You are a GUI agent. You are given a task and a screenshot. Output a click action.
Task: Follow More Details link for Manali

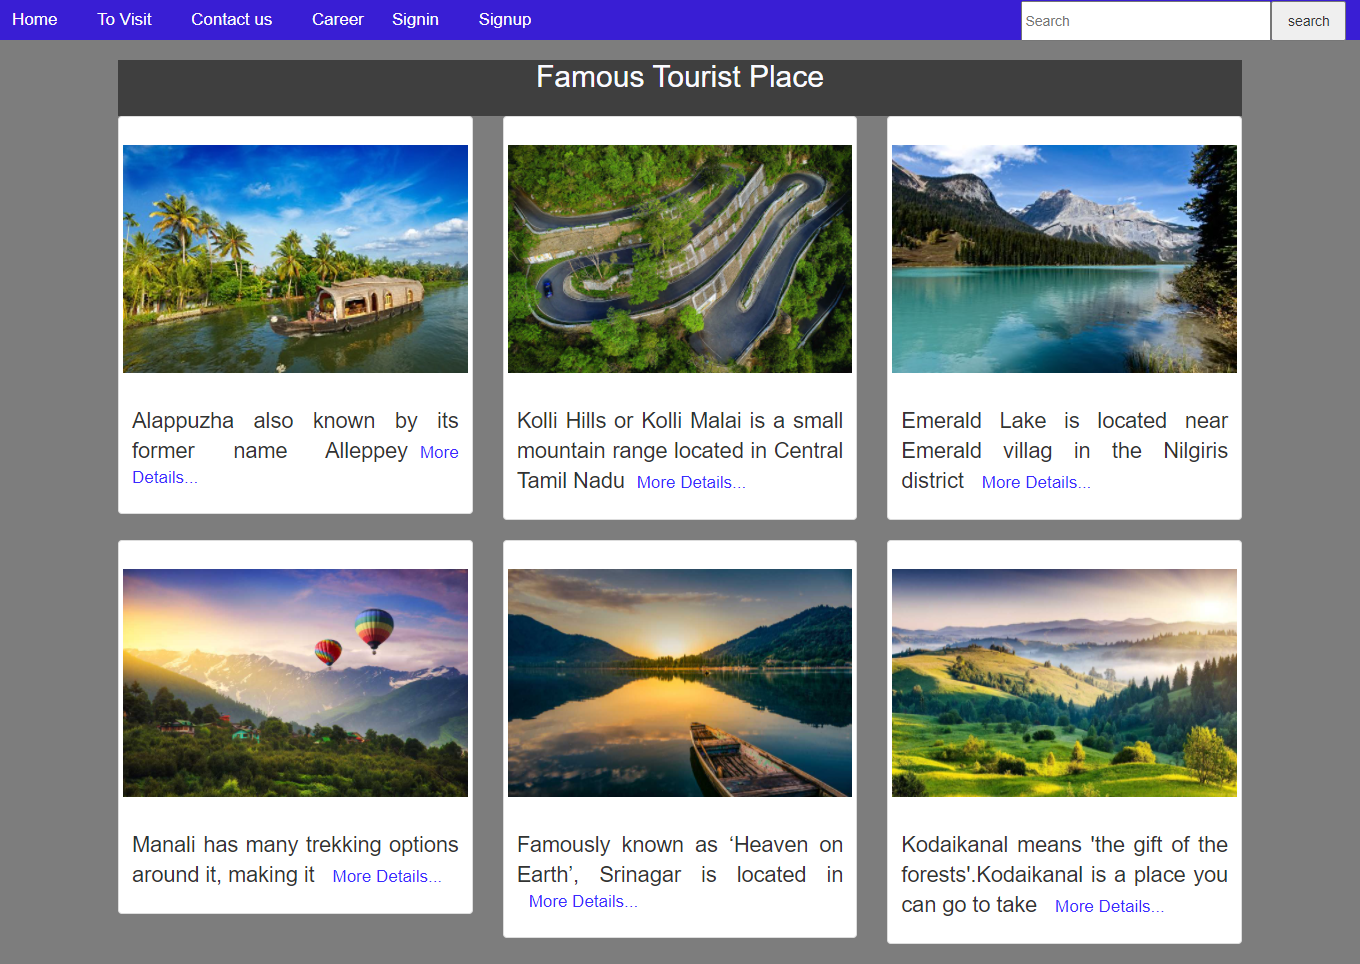click(387, 876)
